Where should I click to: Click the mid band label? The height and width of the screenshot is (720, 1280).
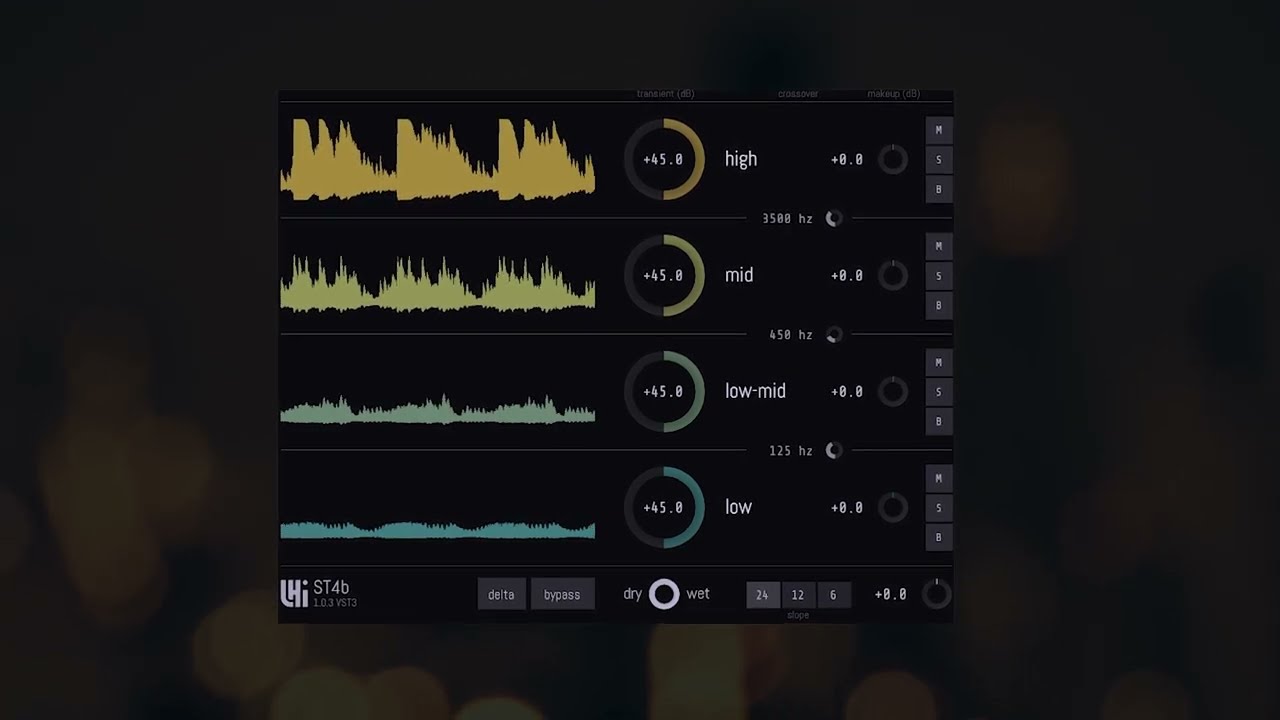739,275
